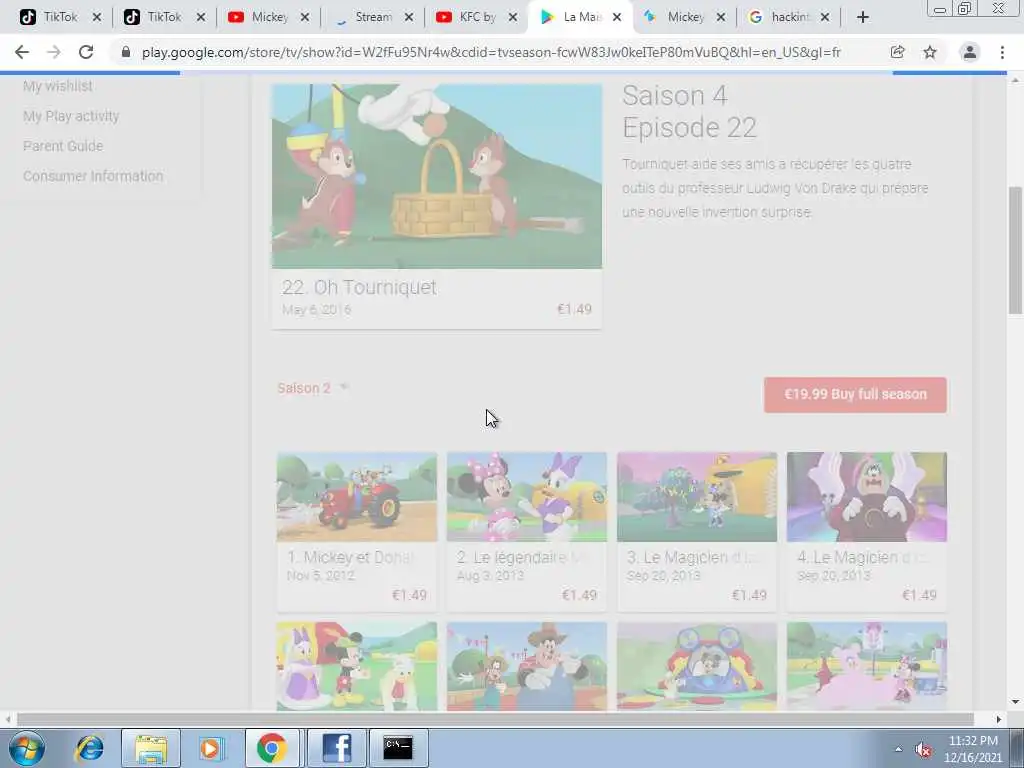Click the horizontal scrollbar at bottom
The image size is (1024, 768).
click(x=495, y=719)
